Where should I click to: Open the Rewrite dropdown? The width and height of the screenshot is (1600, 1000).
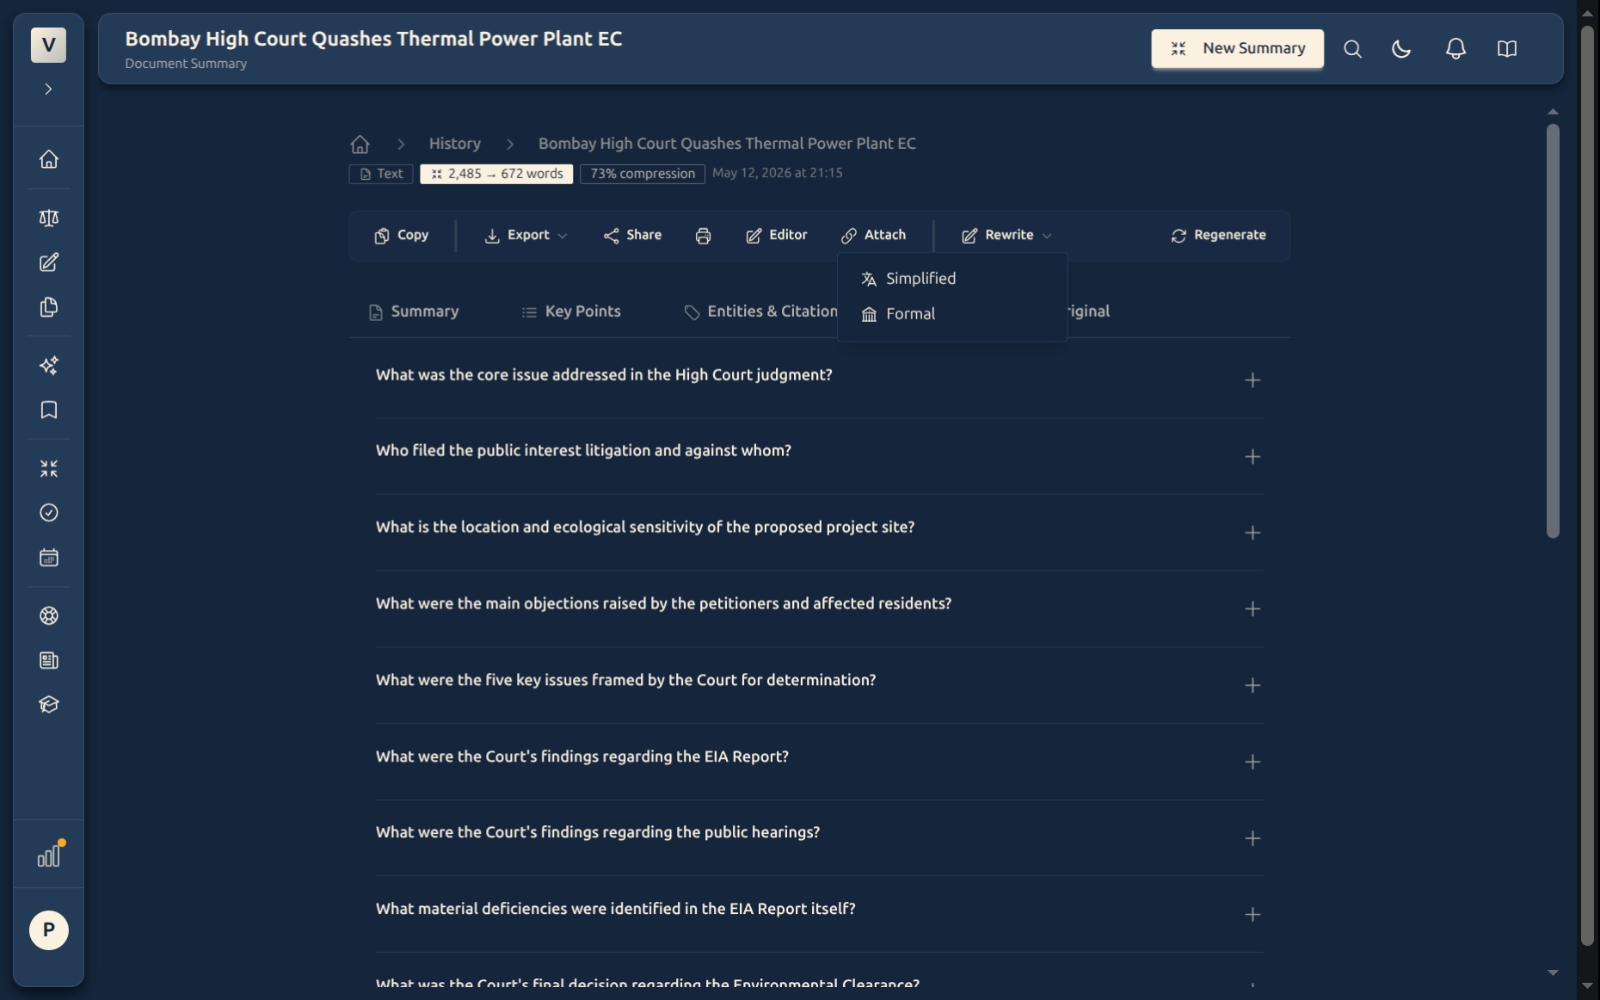click(x=1006, y=235)
